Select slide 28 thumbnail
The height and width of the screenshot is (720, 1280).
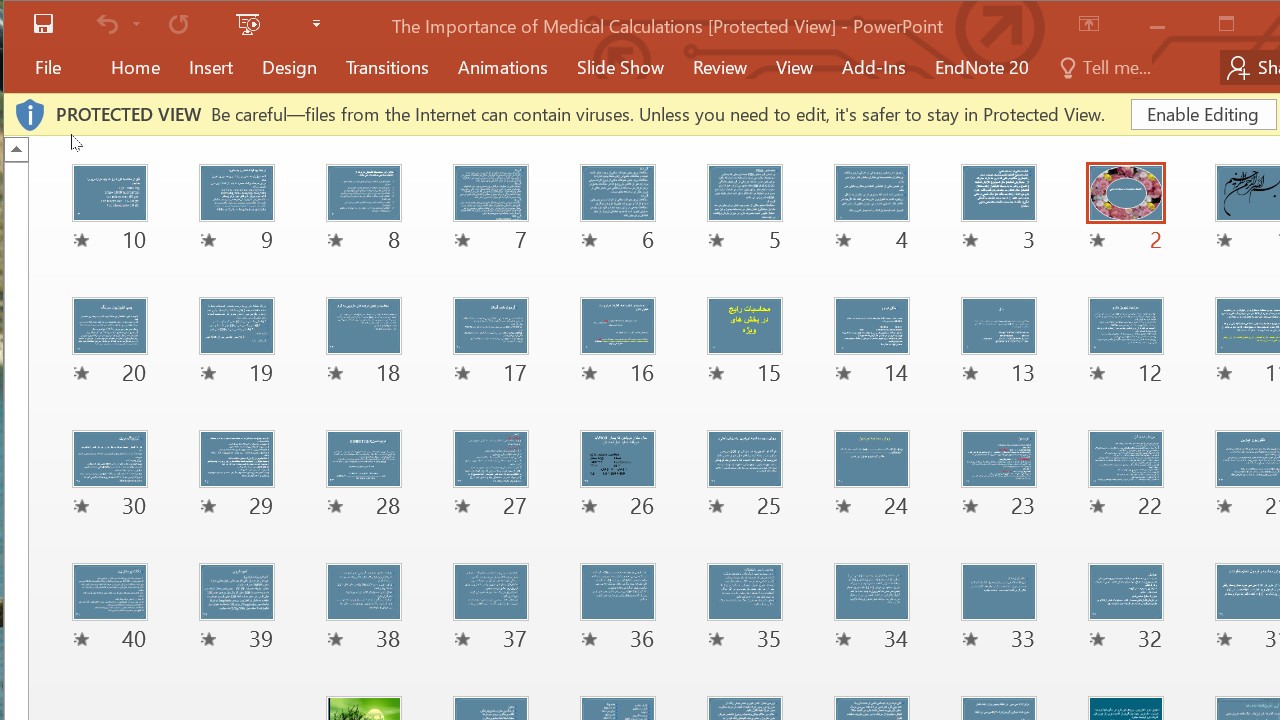click(x=364, y=459)
